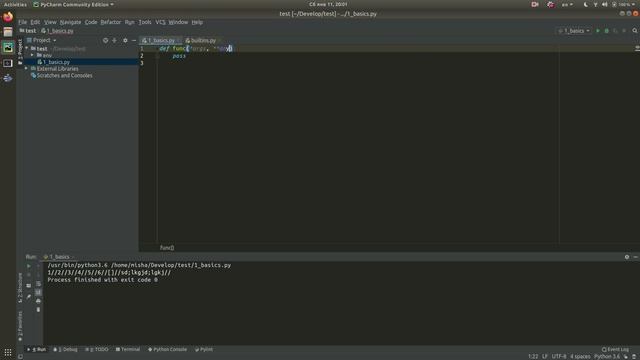Open TODO tool window tab

(97, 349)
